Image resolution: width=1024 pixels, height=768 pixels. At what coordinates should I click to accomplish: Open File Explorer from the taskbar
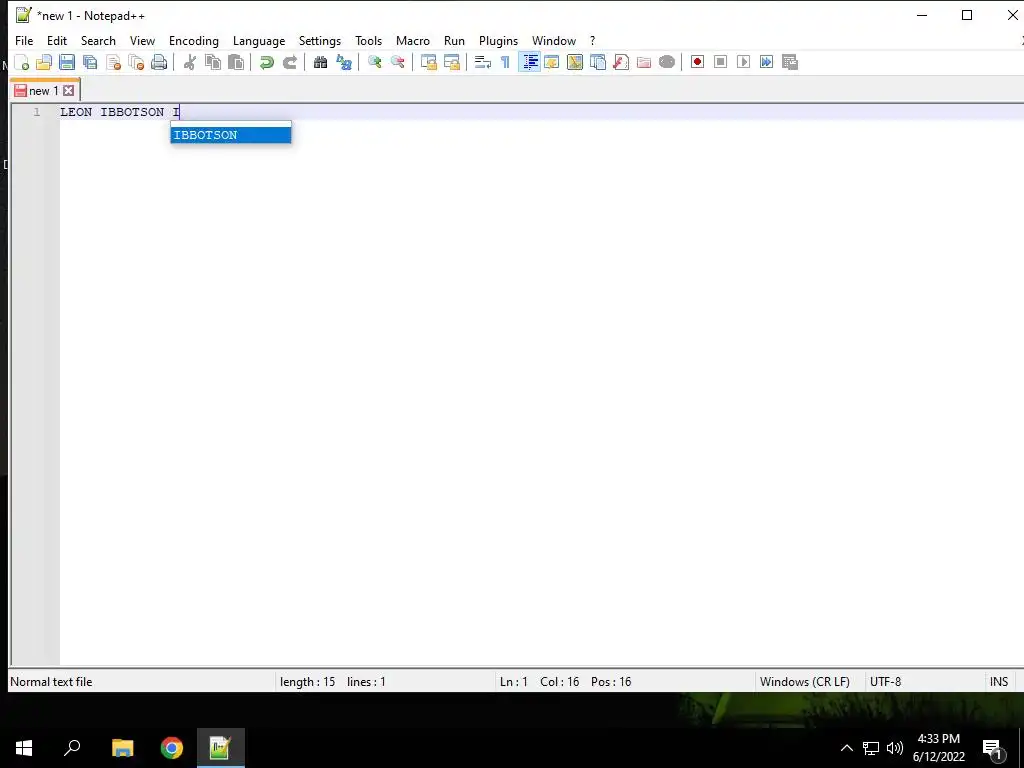coord(123,748)
